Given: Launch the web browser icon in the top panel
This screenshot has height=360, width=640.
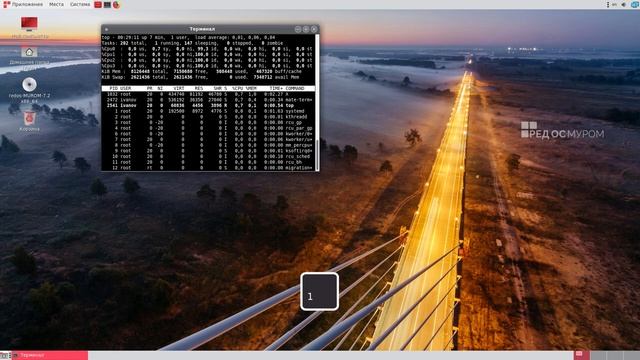Looking at the screenshot, I should tap(116, 4).
